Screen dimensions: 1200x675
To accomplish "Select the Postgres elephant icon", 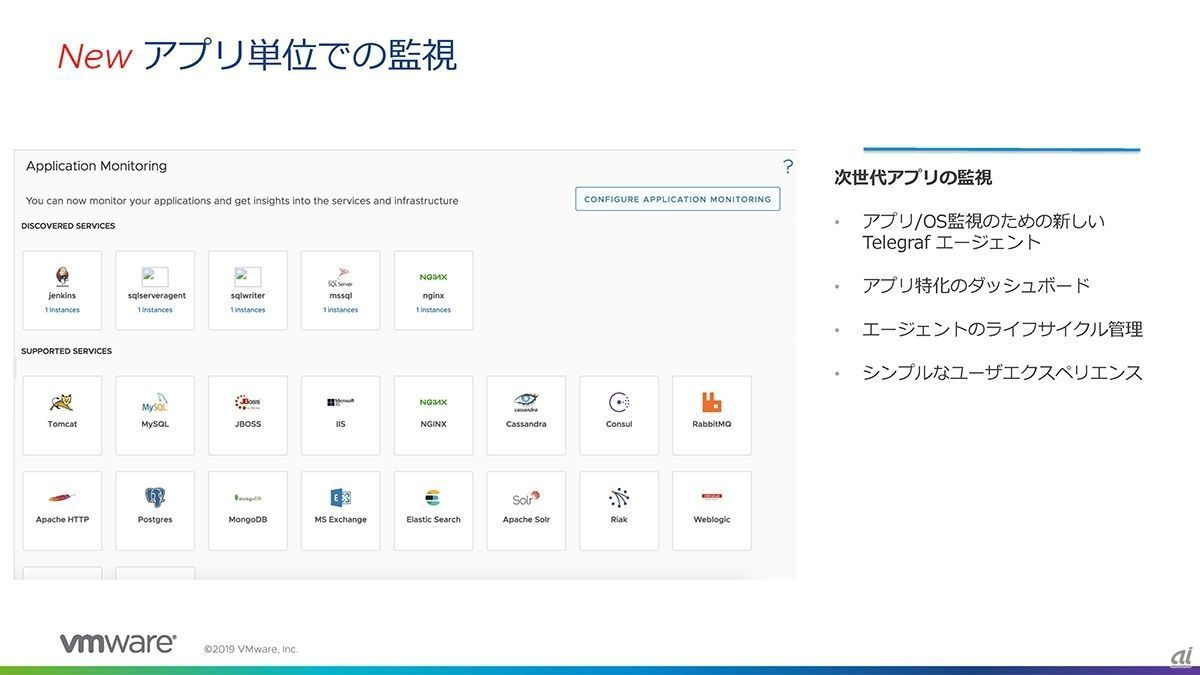I will pos(155,497).
